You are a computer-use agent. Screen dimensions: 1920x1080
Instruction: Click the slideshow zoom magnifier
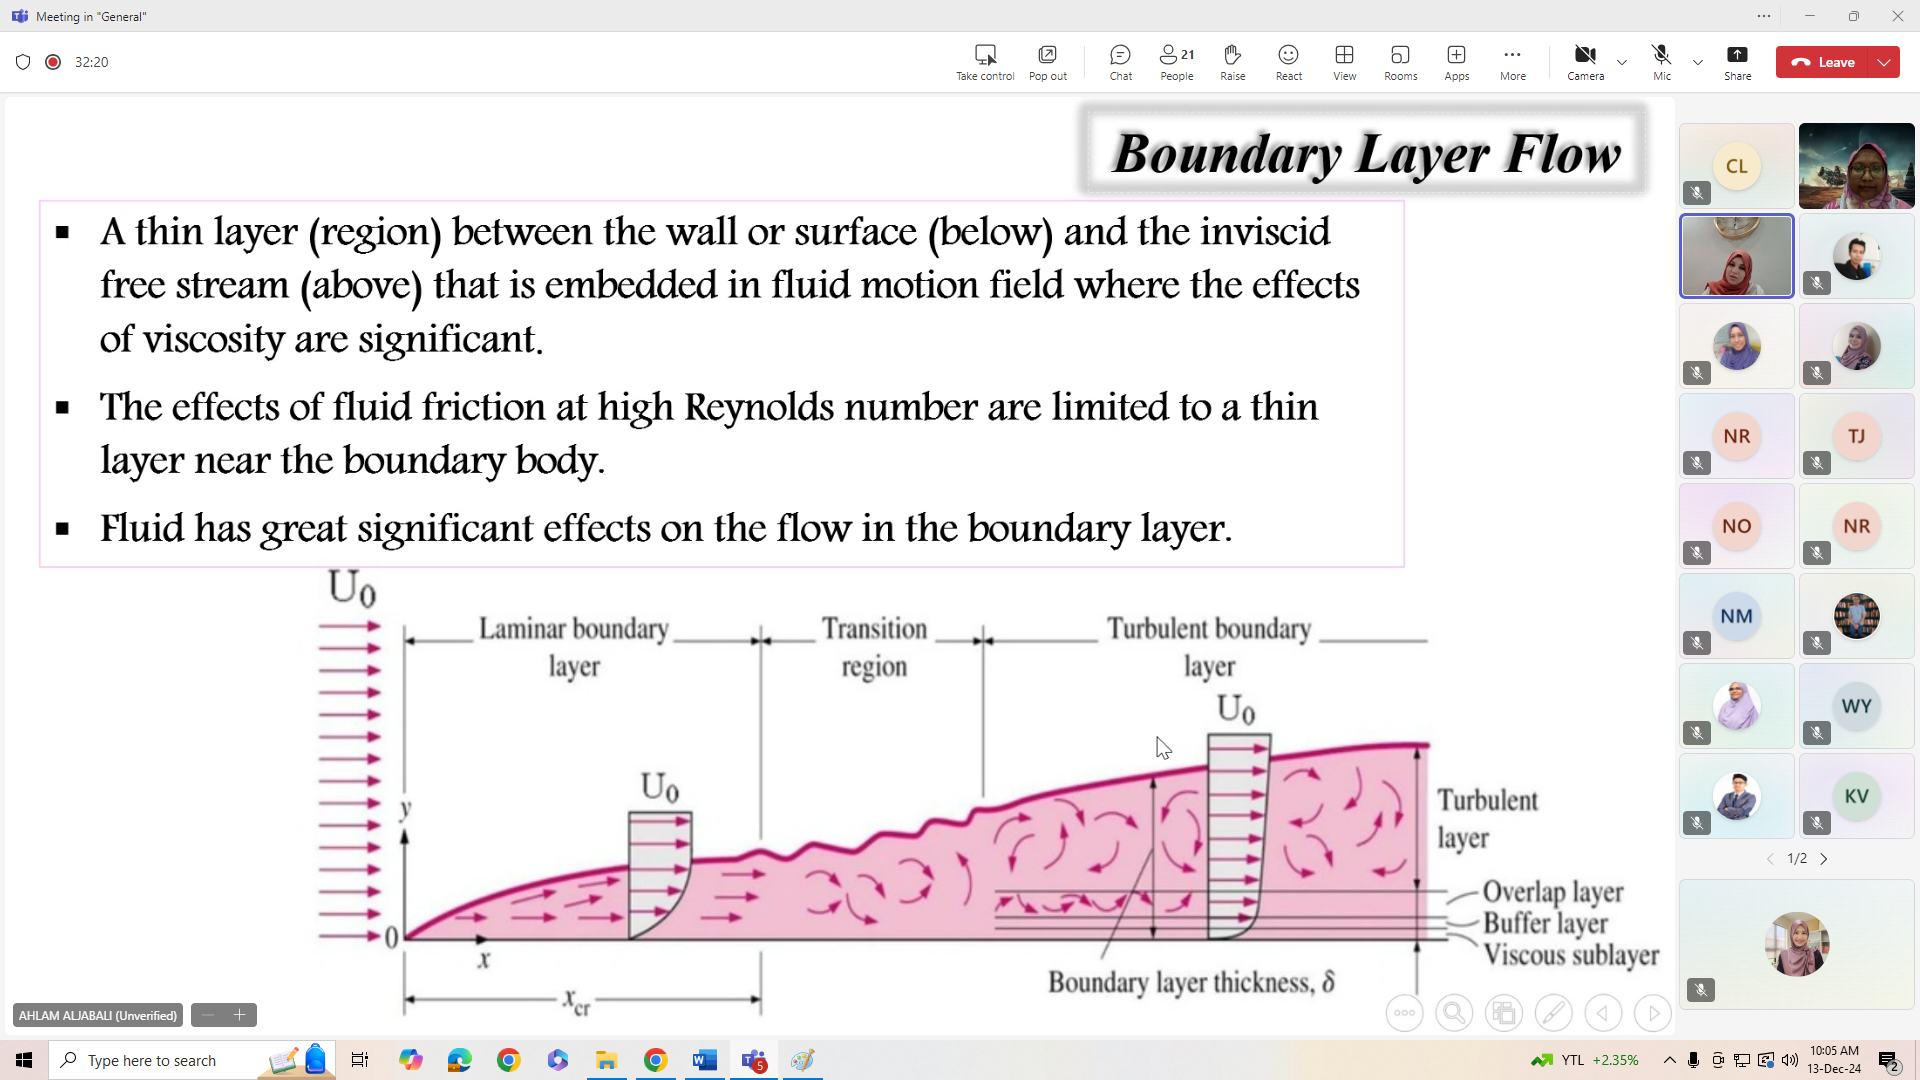(1454, 1013)
